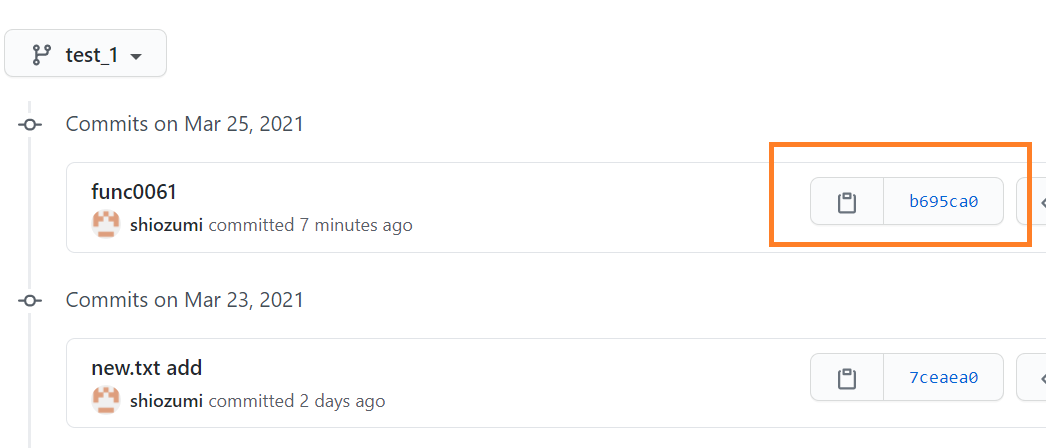Copy the full SHA for b695ca0
The height and width of the screenshot is (448, 1046).
[x=847, y=201]
